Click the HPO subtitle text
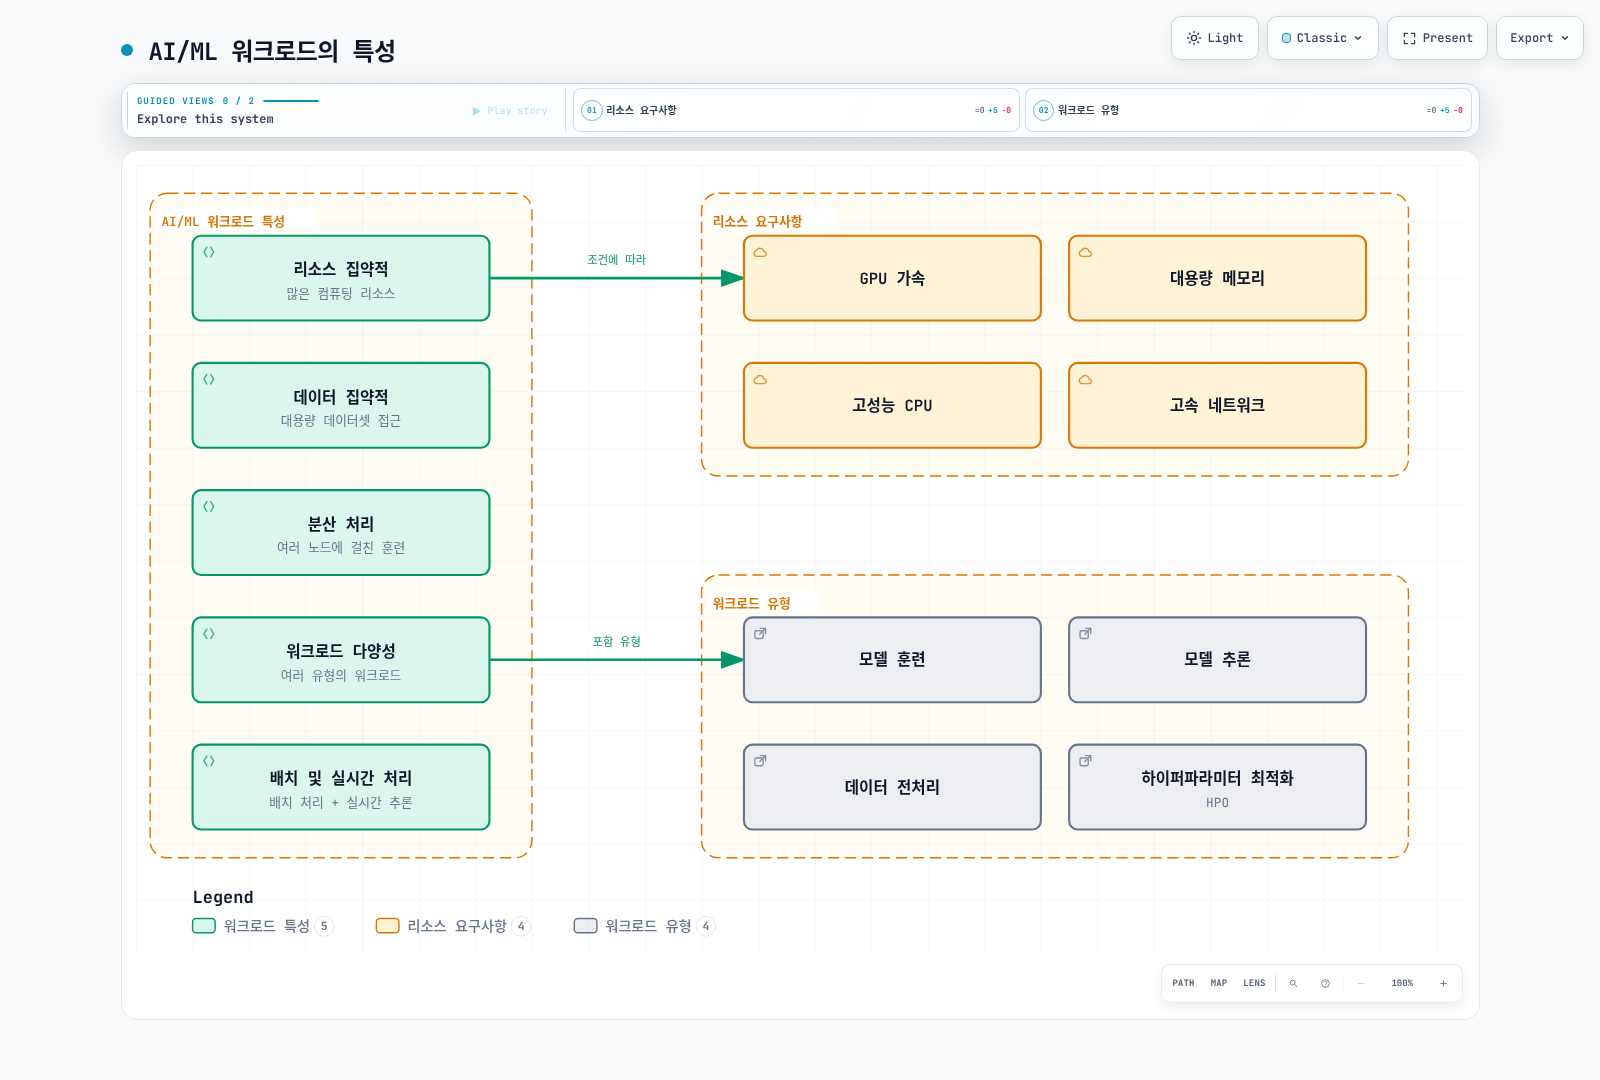Screen dimensions: 1600x1080 coord(1217,803)
